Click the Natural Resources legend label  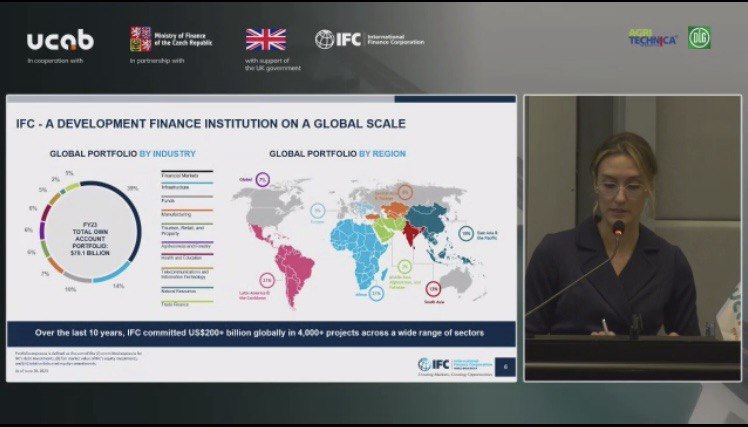click(179, 291)
